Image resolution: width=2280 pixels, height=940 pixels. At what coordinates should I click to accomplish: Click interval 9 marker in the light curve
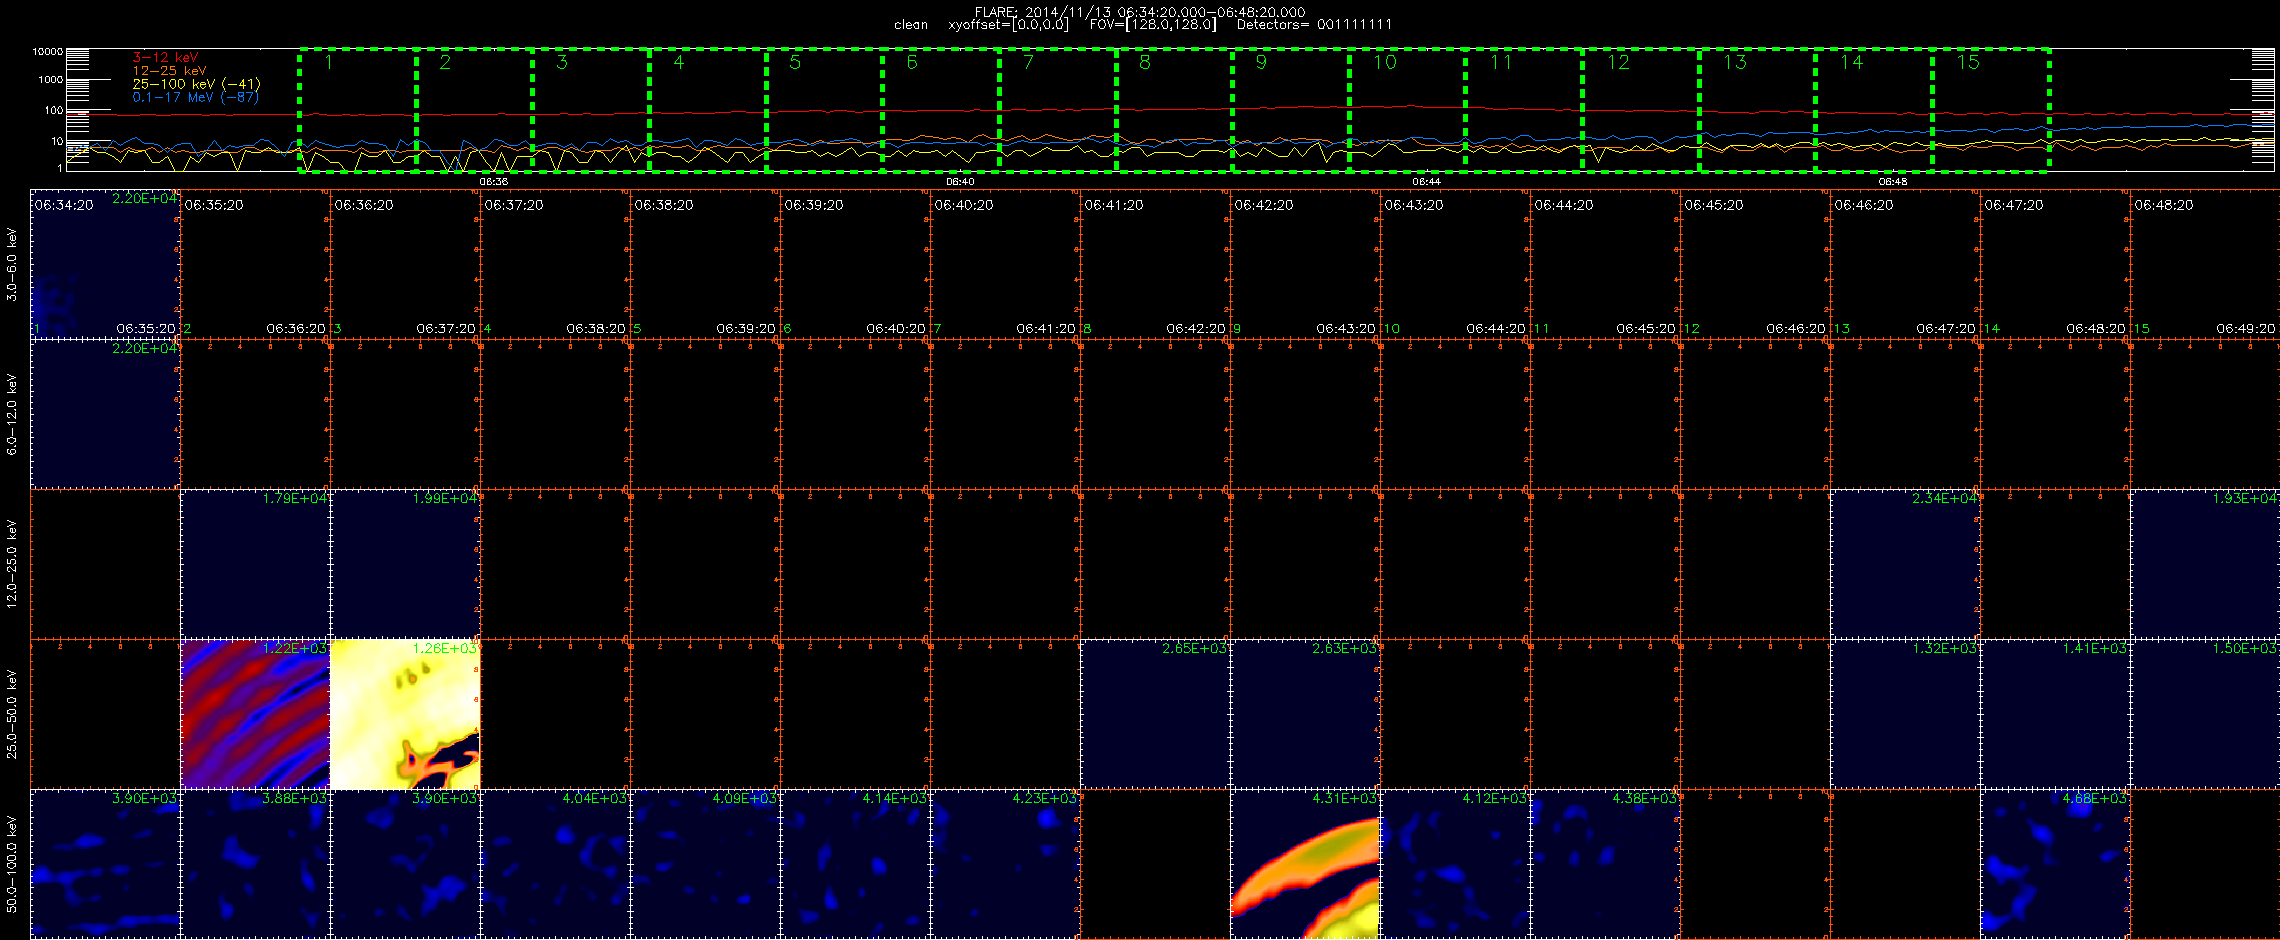click(1261, 62)
